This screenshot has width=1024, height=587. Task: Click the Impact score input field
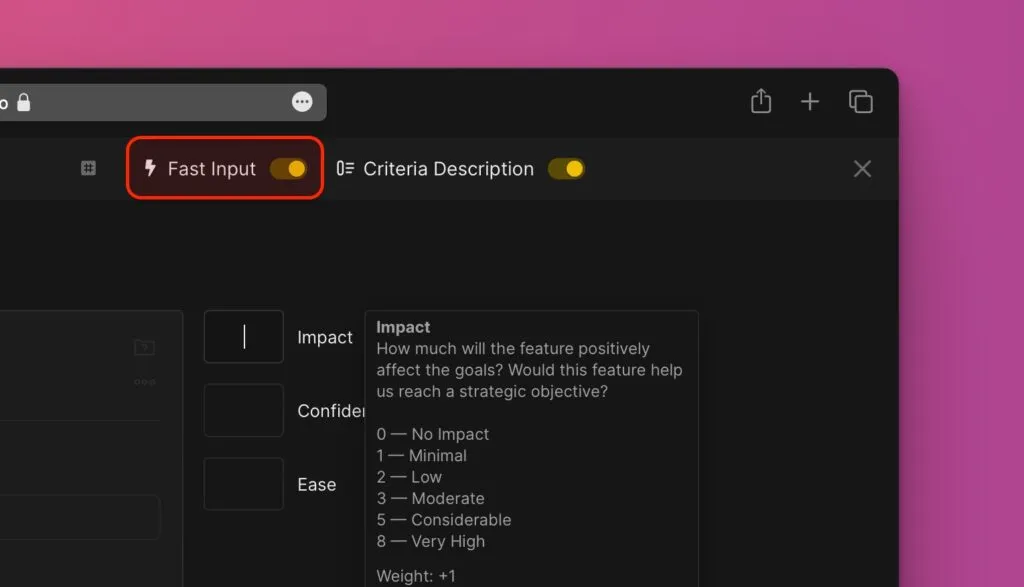pos(244,337)
